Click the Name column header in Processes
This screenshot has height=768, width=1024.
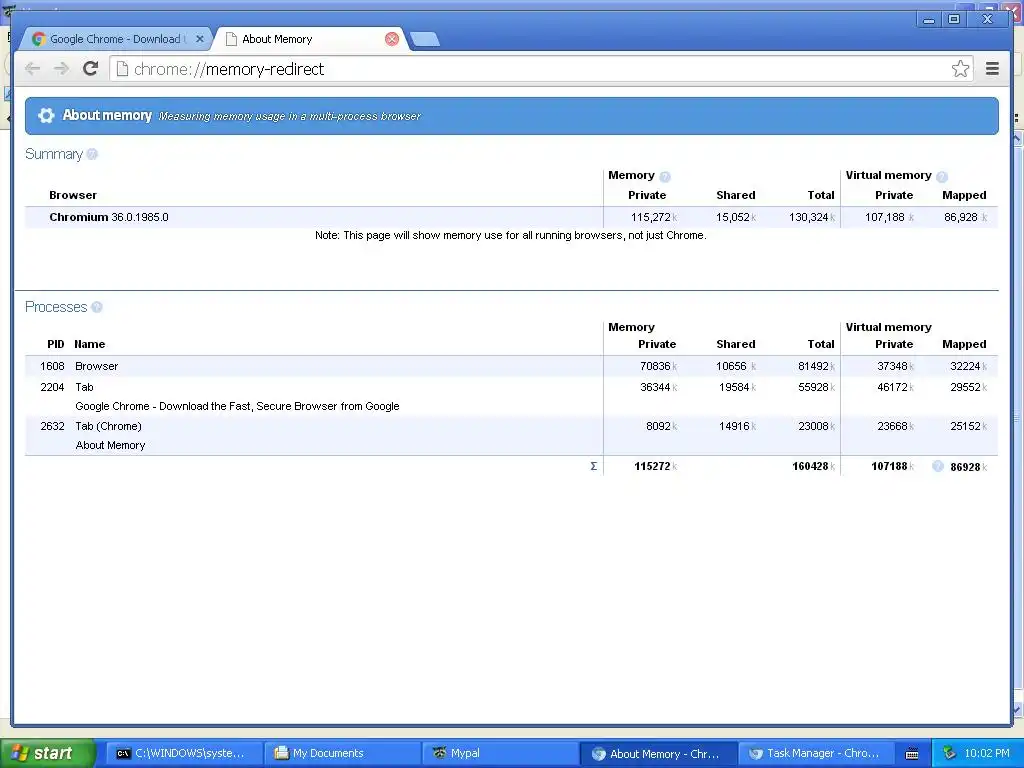tap(89, 344)
